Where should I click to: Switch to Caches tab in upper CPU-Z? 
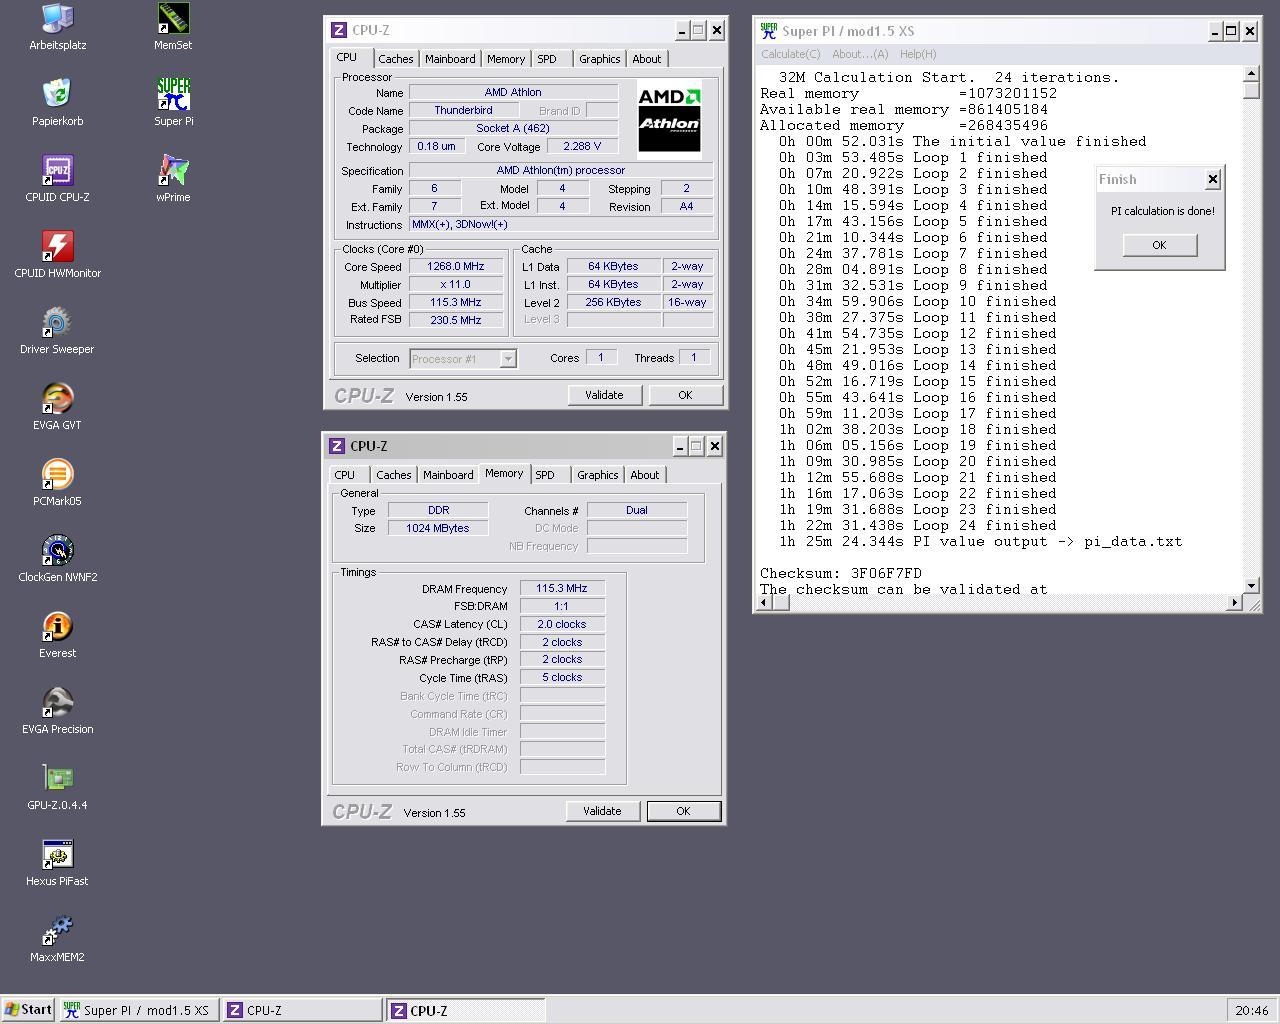point(395,59)
